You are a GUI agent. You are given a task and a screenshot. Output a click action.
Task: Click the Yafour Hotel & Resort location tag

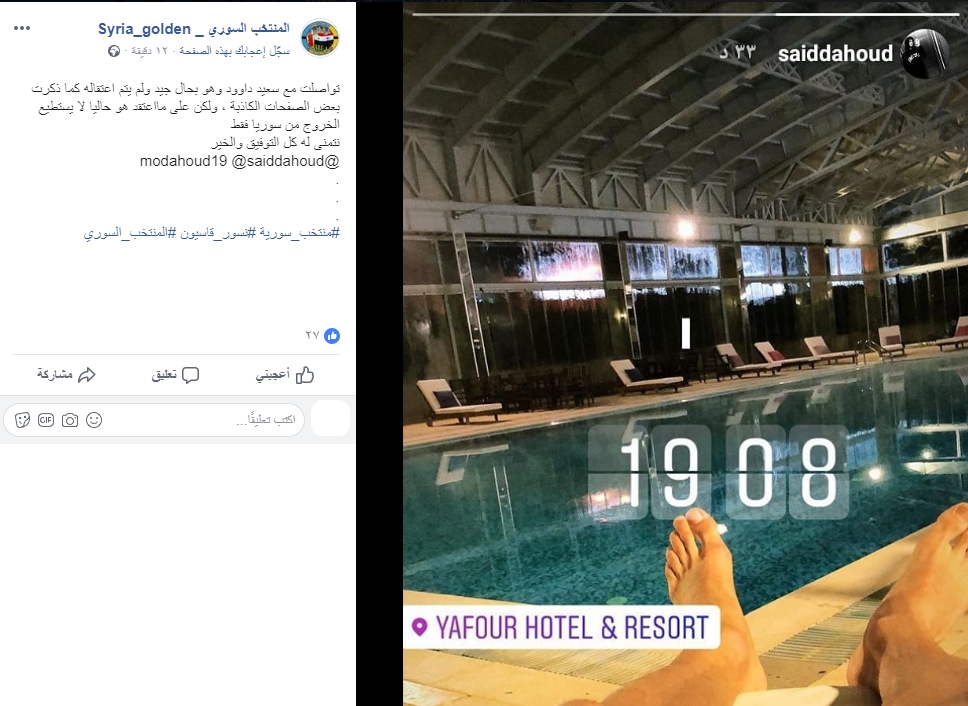tap(562, 628)
